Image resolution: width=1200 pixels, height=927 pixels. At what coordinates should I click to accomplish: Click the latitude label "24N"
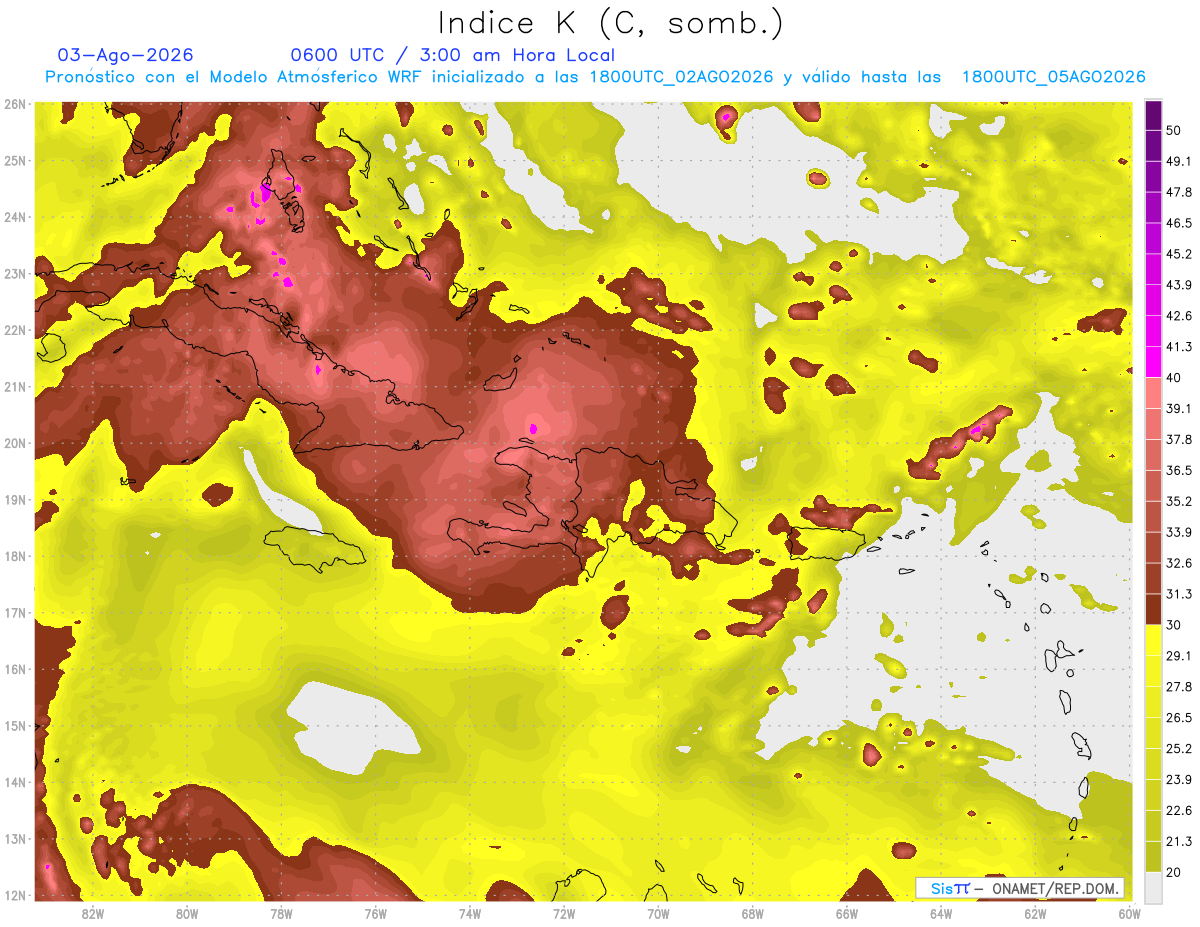point(15,217)
